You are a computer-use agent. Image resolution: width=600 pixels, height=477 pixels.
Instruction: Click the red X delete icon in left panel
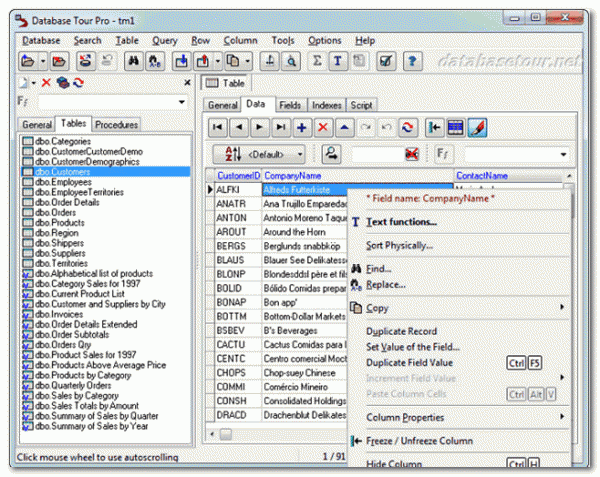pos(46,83)
